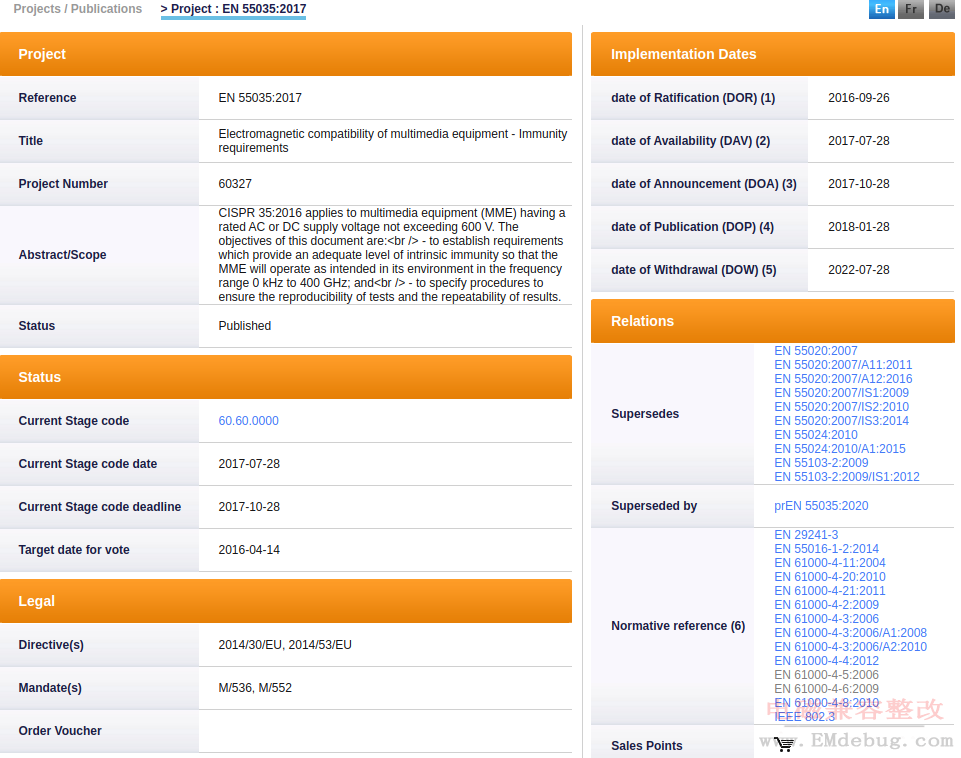This screenshot has height=758, width=961.
Task: Switch language to English (En)
Action: click(x=882, y=9)
